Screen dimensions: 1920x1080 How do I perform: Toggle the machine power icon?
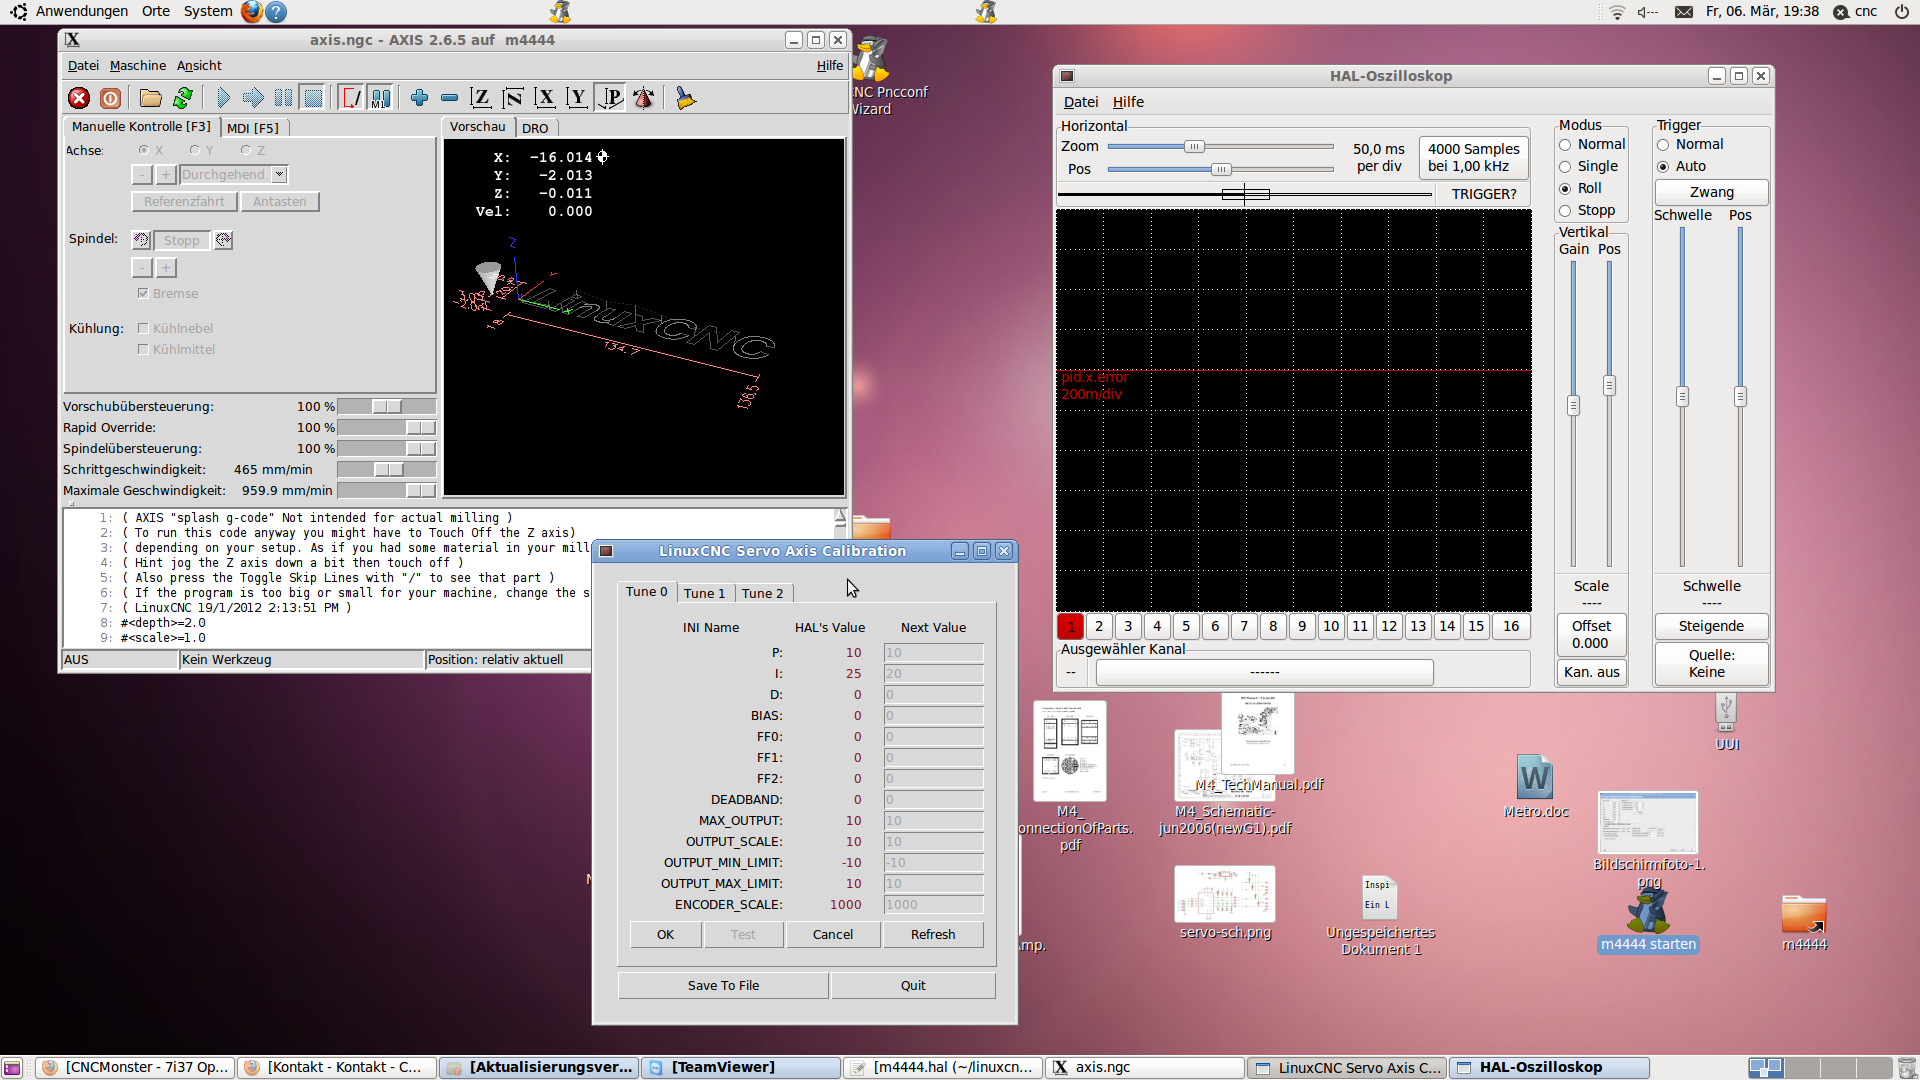click(x=110, y=98)
